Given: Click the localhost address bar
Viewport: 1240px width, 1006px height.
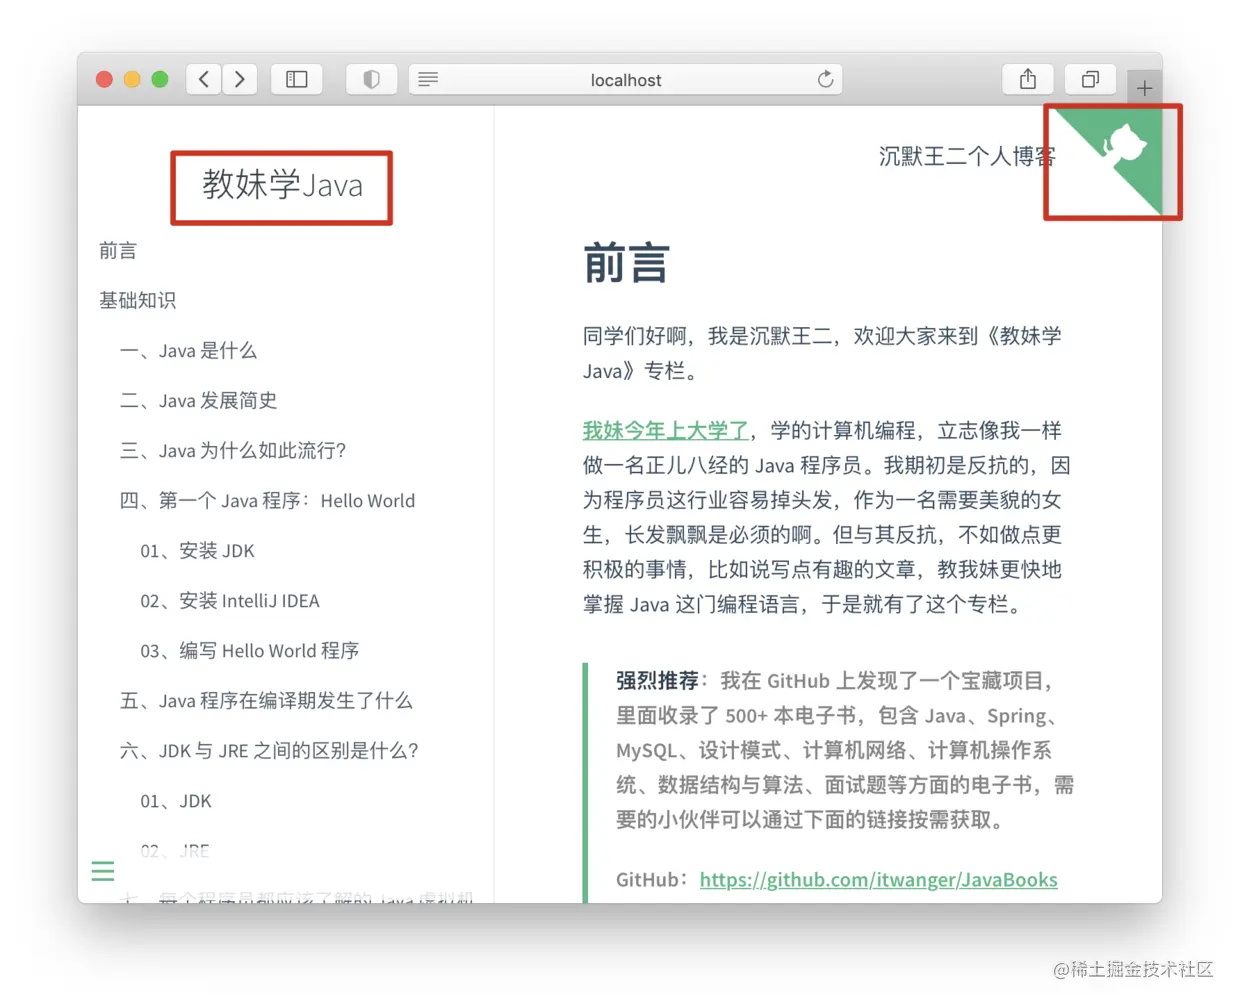Looking at the screenshot, I should [625, 79].
